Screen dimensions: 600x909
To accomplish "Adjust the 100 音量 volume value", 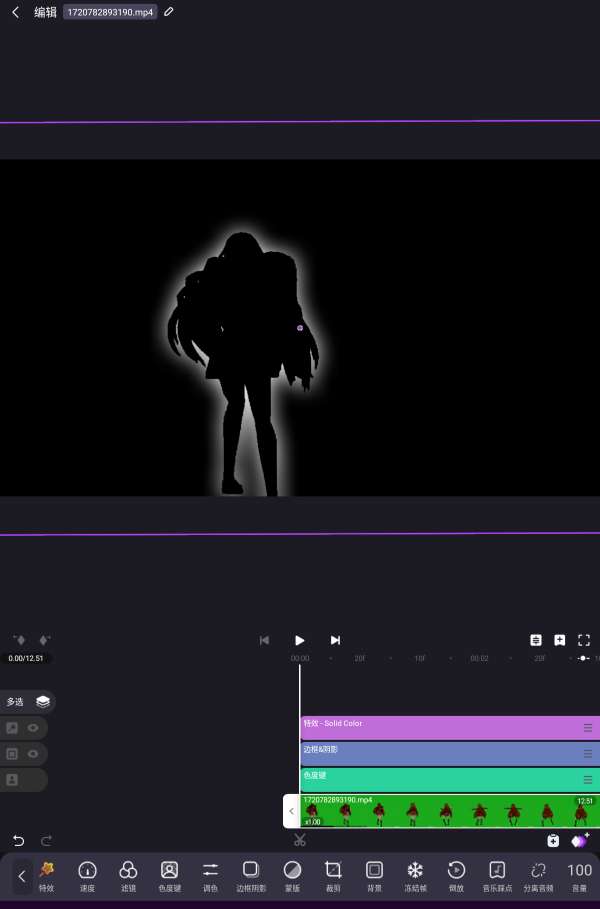I will (x=580, y=876).
